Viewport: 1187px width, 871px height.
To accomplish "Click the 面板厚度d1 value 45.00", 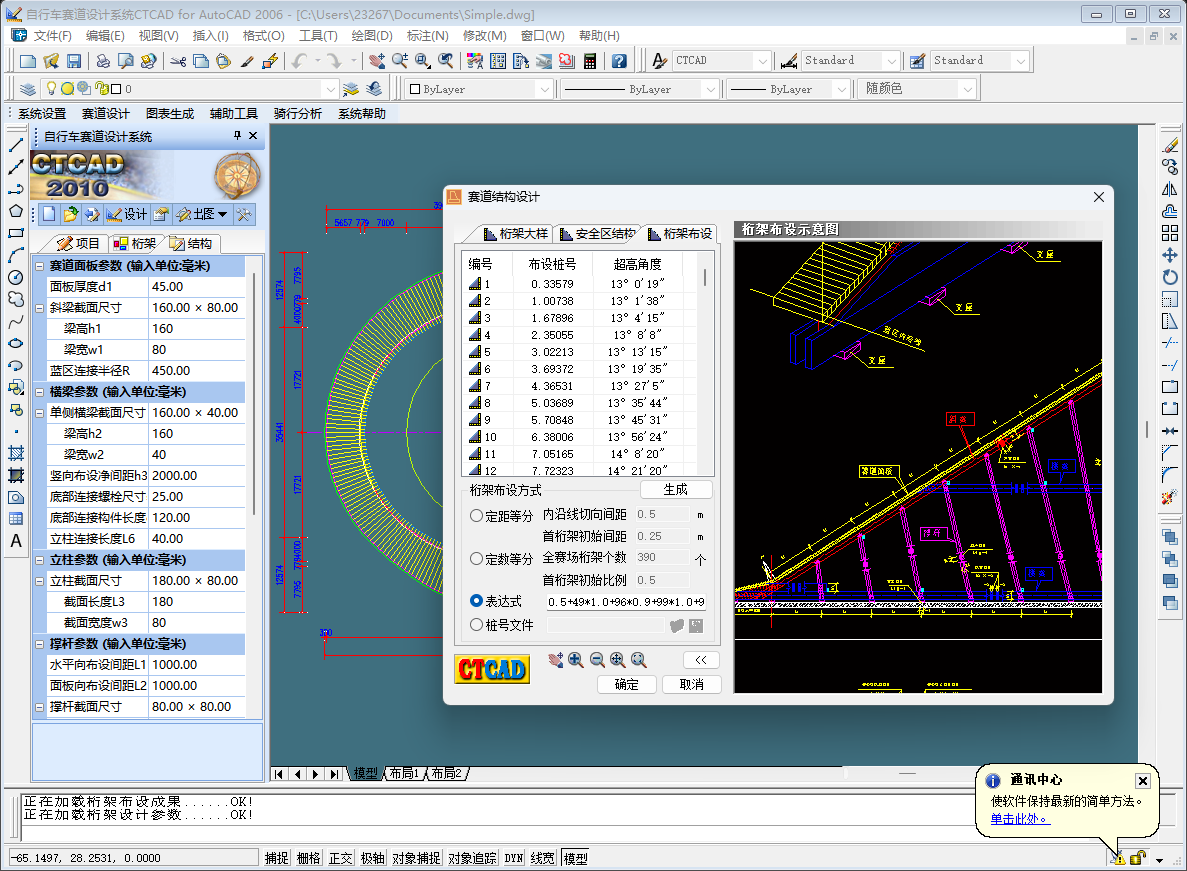I will [x=197, y=287].
